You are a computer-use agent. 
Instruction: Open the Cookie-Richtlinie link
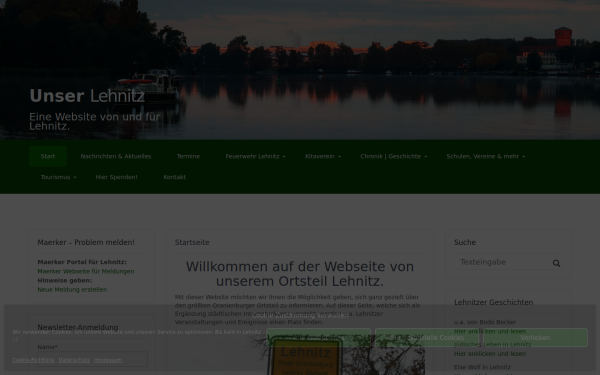33,360
